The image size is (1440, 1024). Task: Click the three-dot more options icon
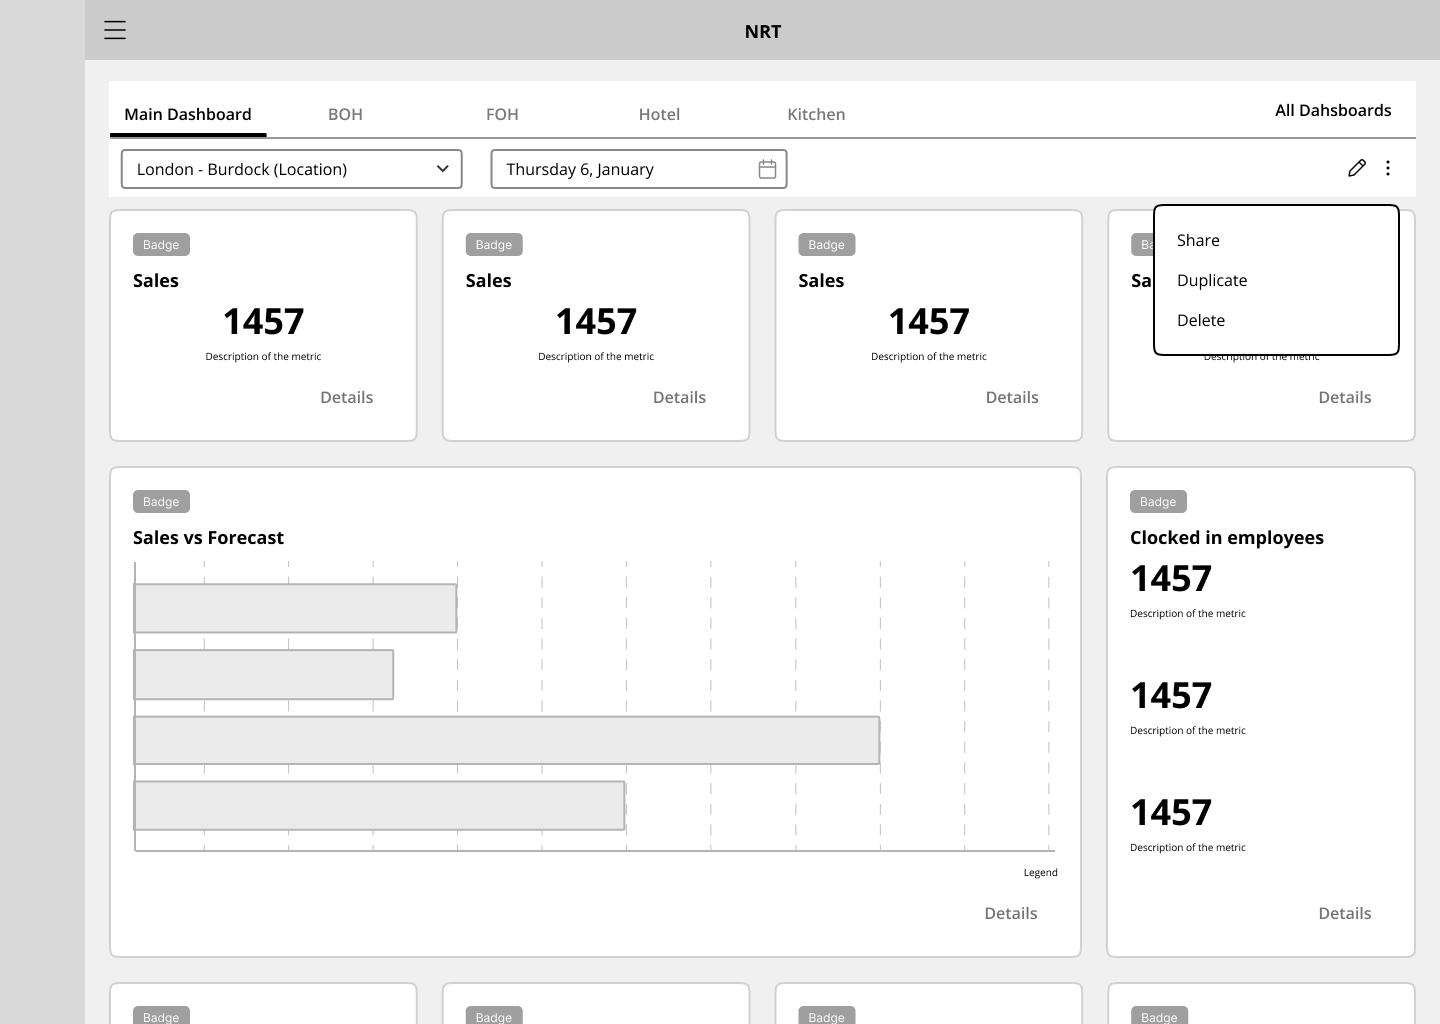click(1388, 168)
